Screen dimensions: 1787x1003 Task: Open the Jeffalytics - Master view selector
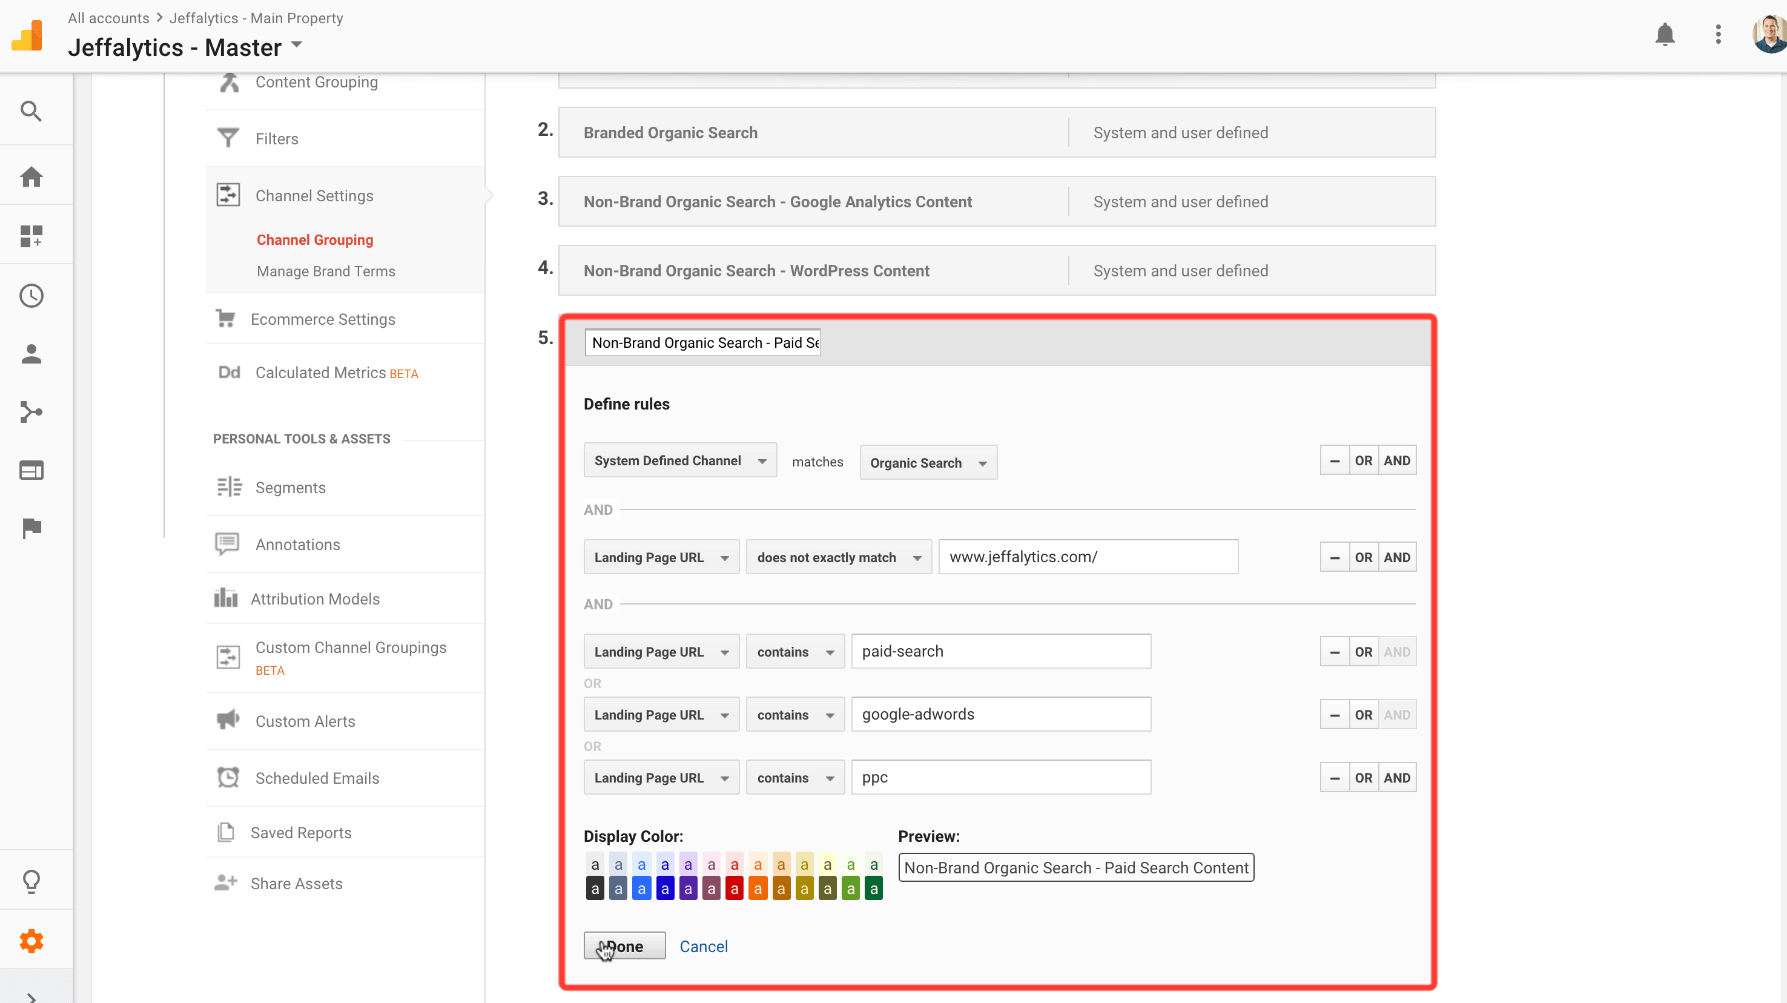(x=185, y=48)
